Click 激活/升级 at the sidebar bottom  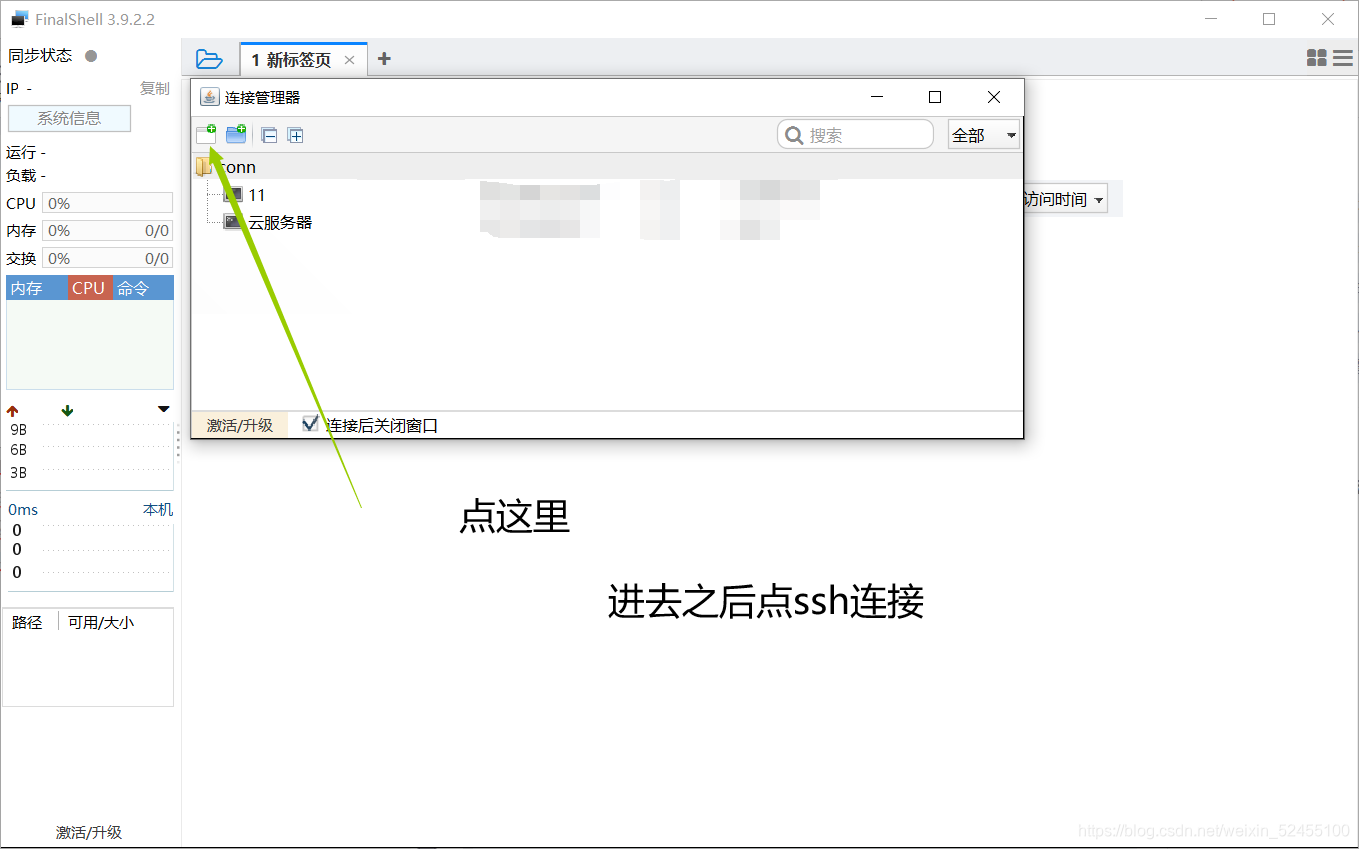click(89, 832)
